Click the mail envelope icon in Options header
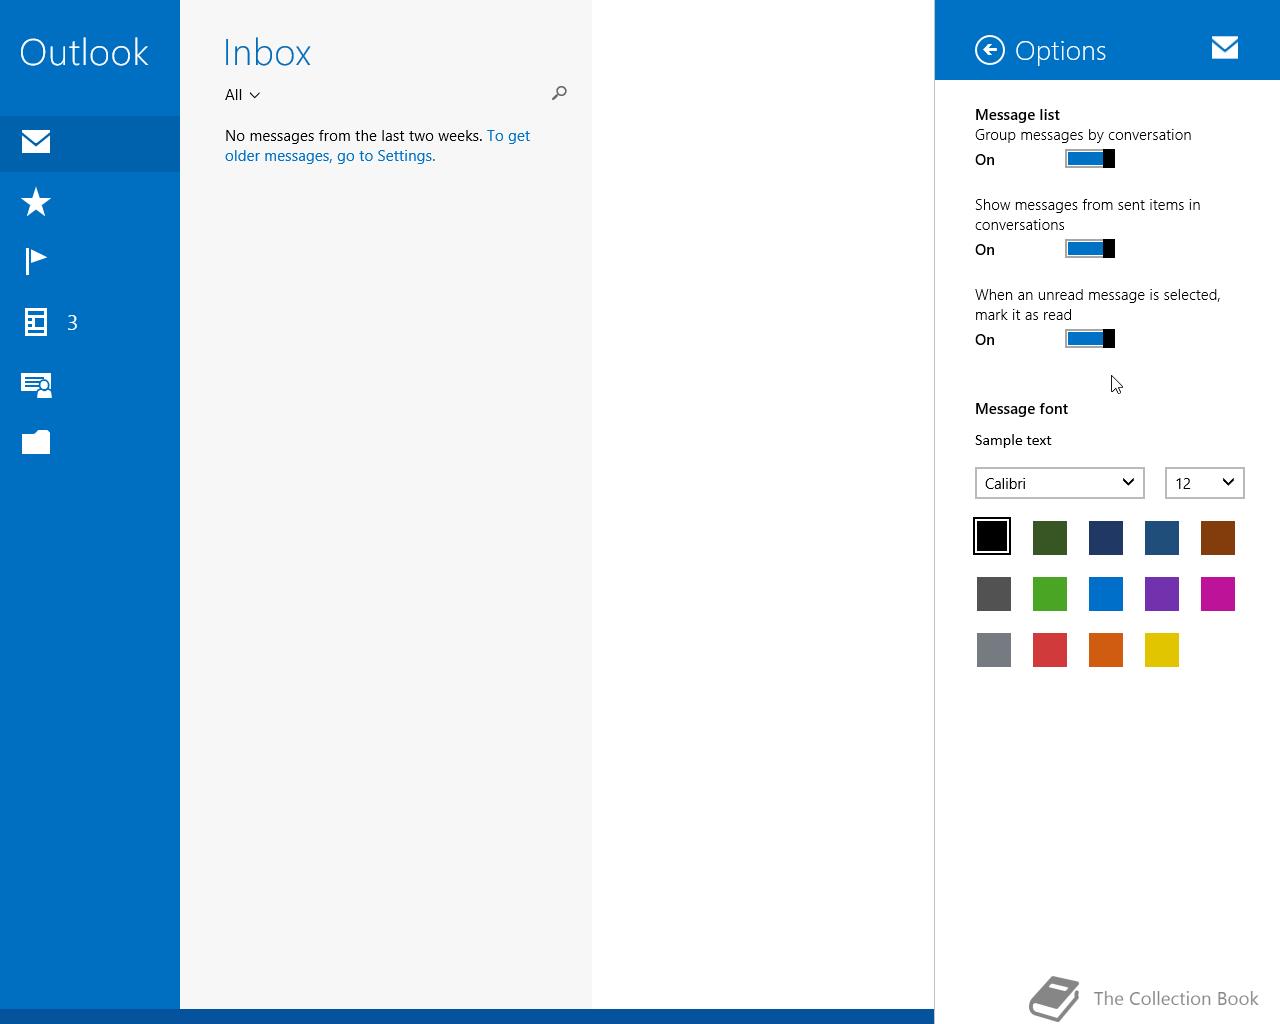Image resolution: width=1280 pixels, height=1024 pixels. click(1225, 47)
